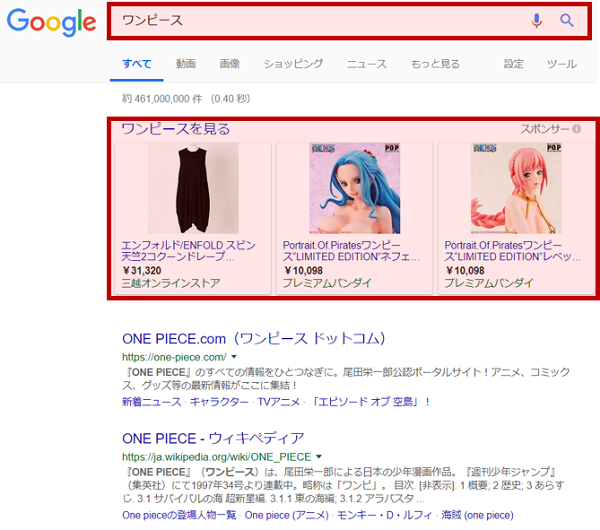Open 「エピソード オブ 空島」！ sitelink
Screen dimensions: 600x530
370,402
